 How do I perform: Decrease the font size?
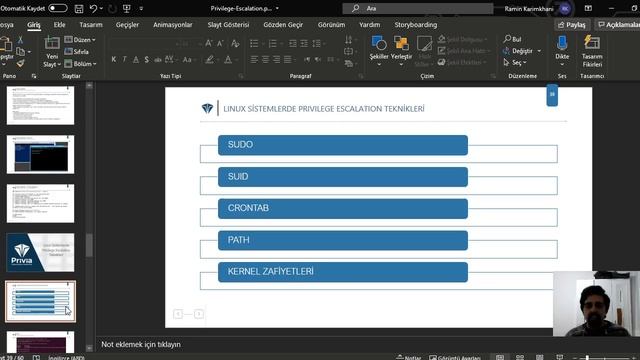click(x=220, y=43)
